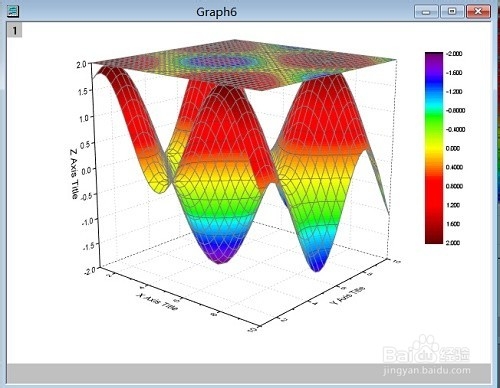Click the Z axis tick label -2.0

pos(91,271)
